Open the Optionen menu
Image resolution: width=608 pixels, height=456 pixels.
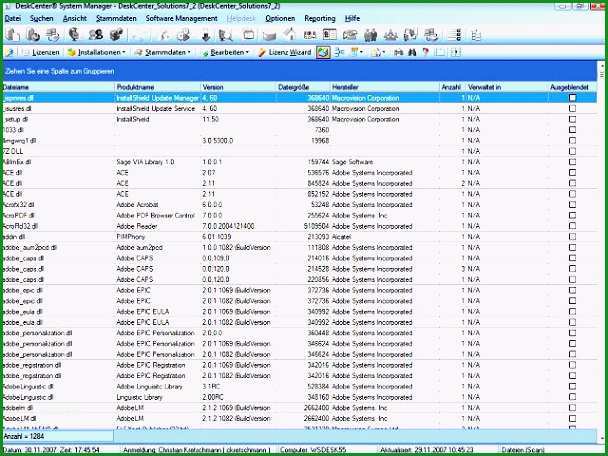[280, 18]
